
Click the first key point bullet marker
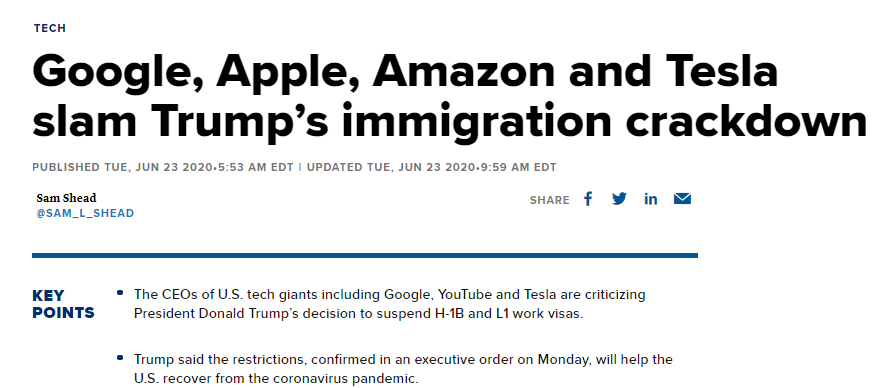(x=120, y=292)
